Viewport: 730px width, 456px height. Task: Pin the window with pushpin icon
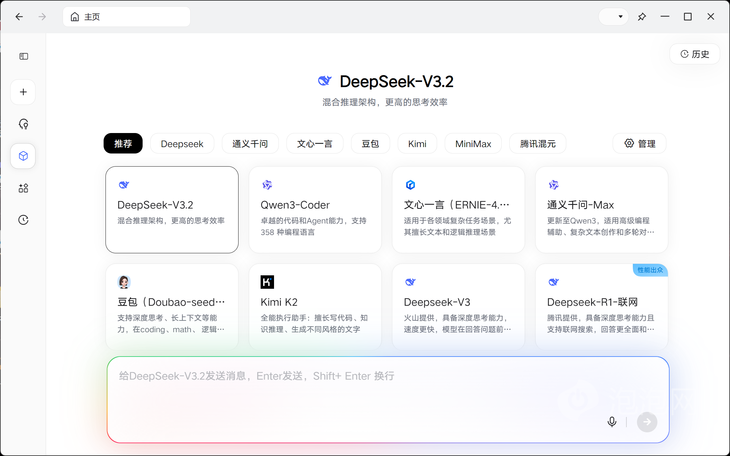(x=642, y=17)
